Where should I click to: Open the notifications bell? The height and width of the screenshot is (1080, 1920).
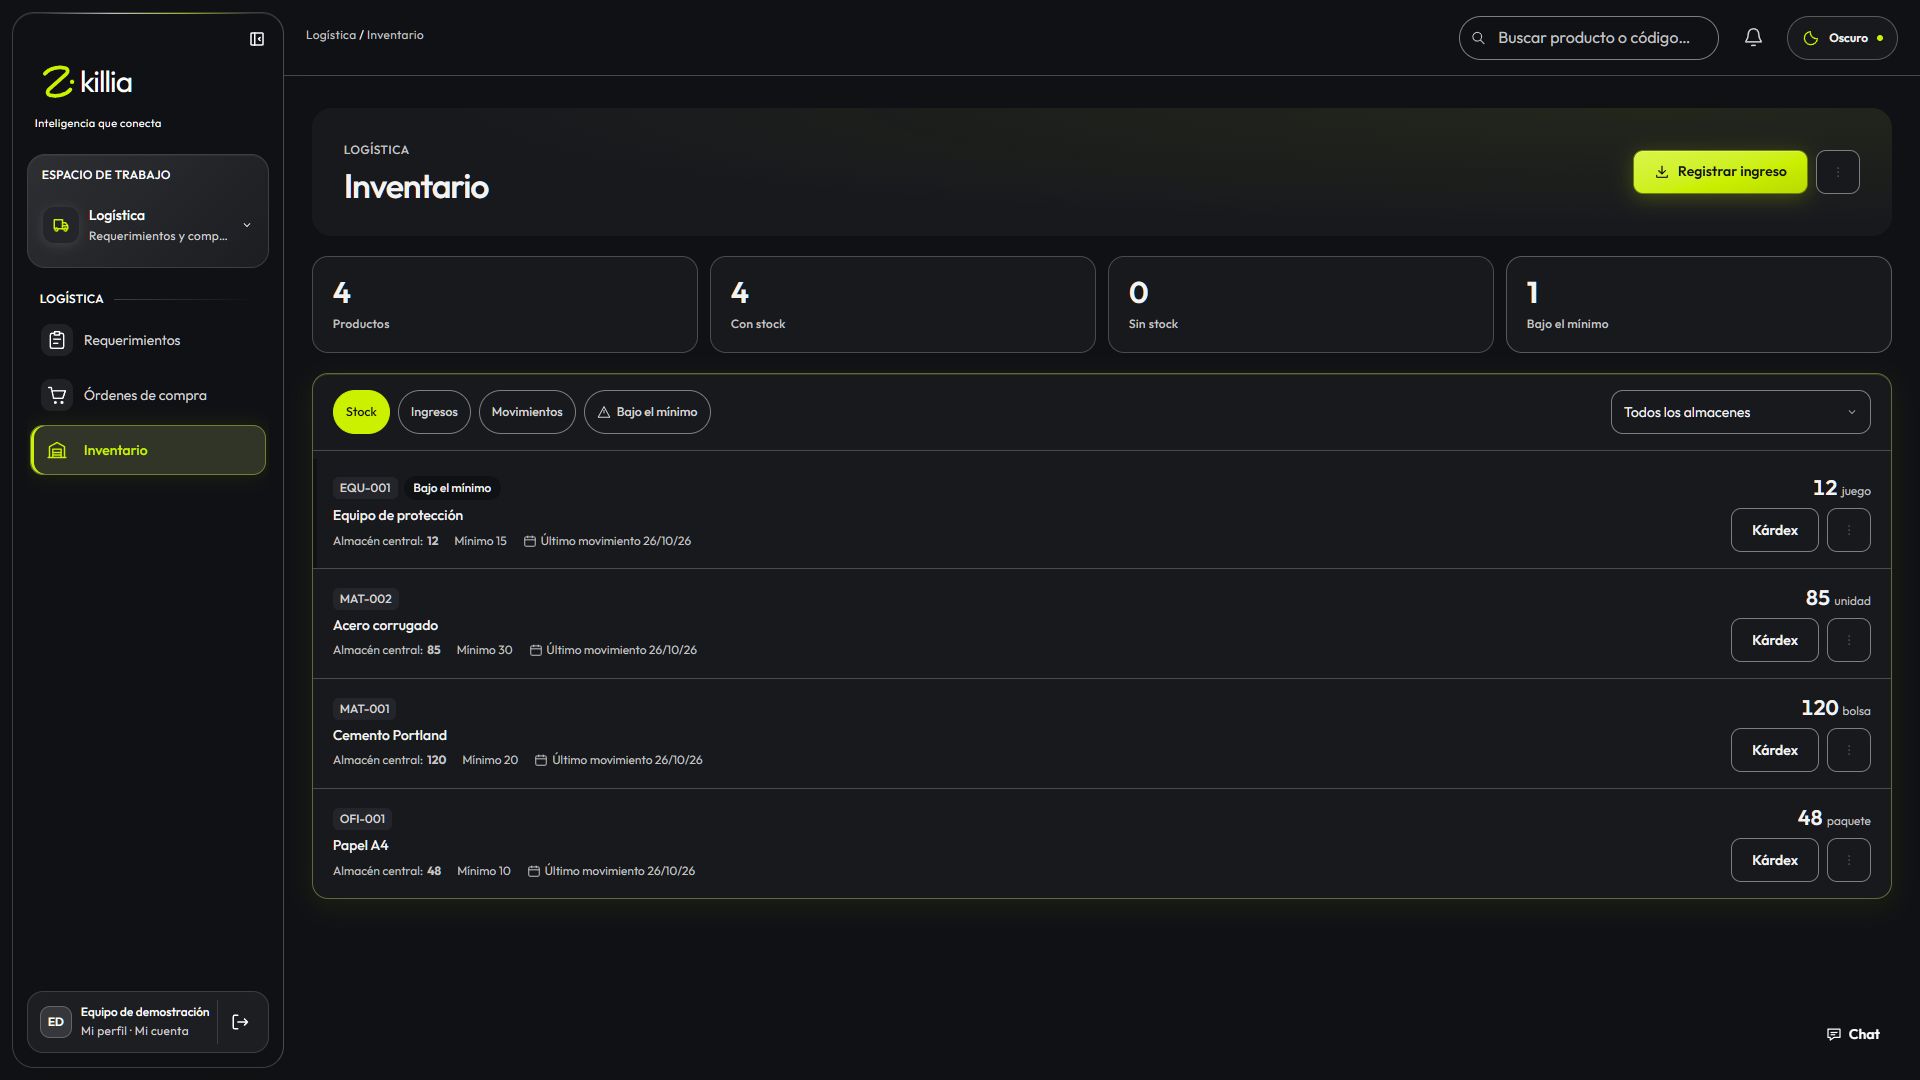tap(1753, 38)
